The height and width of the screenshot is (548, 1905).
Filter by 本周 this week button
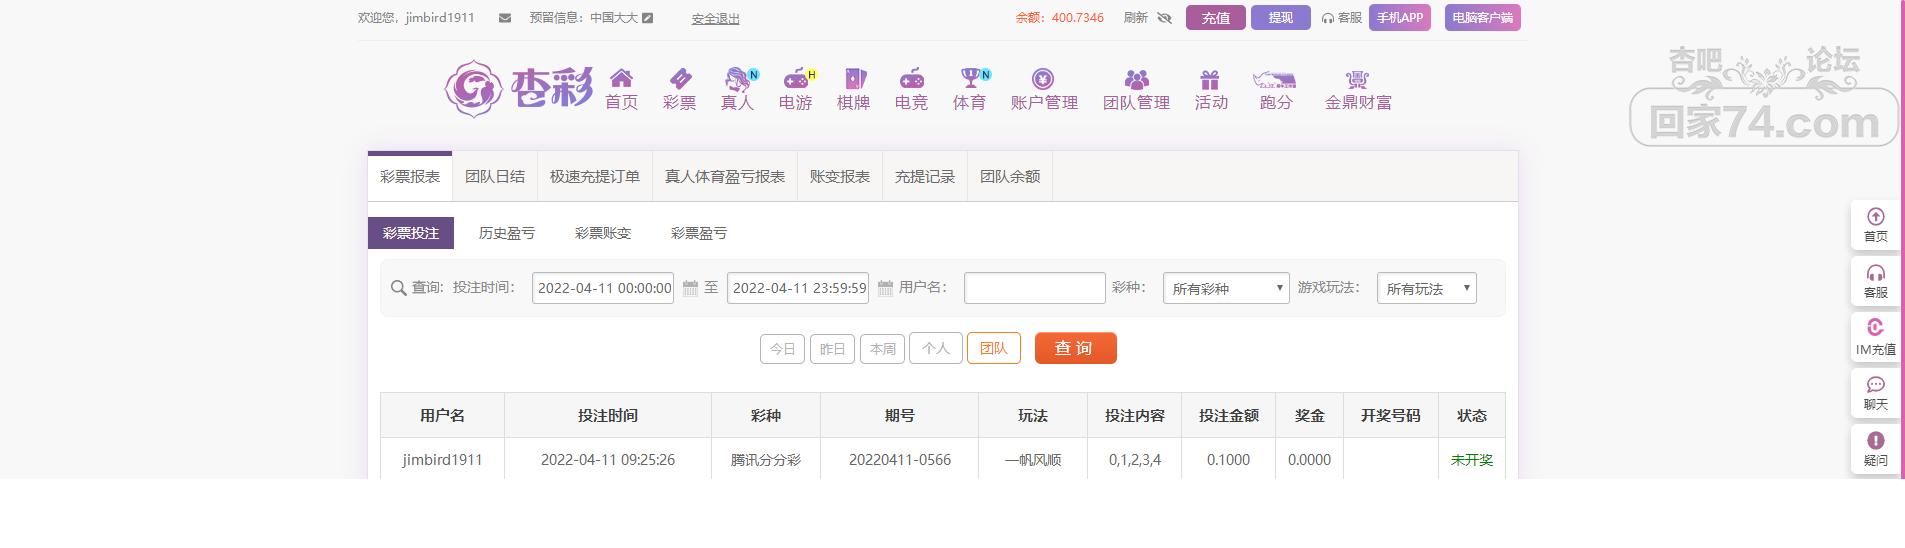pyautogui.click(x=883, y=348)
